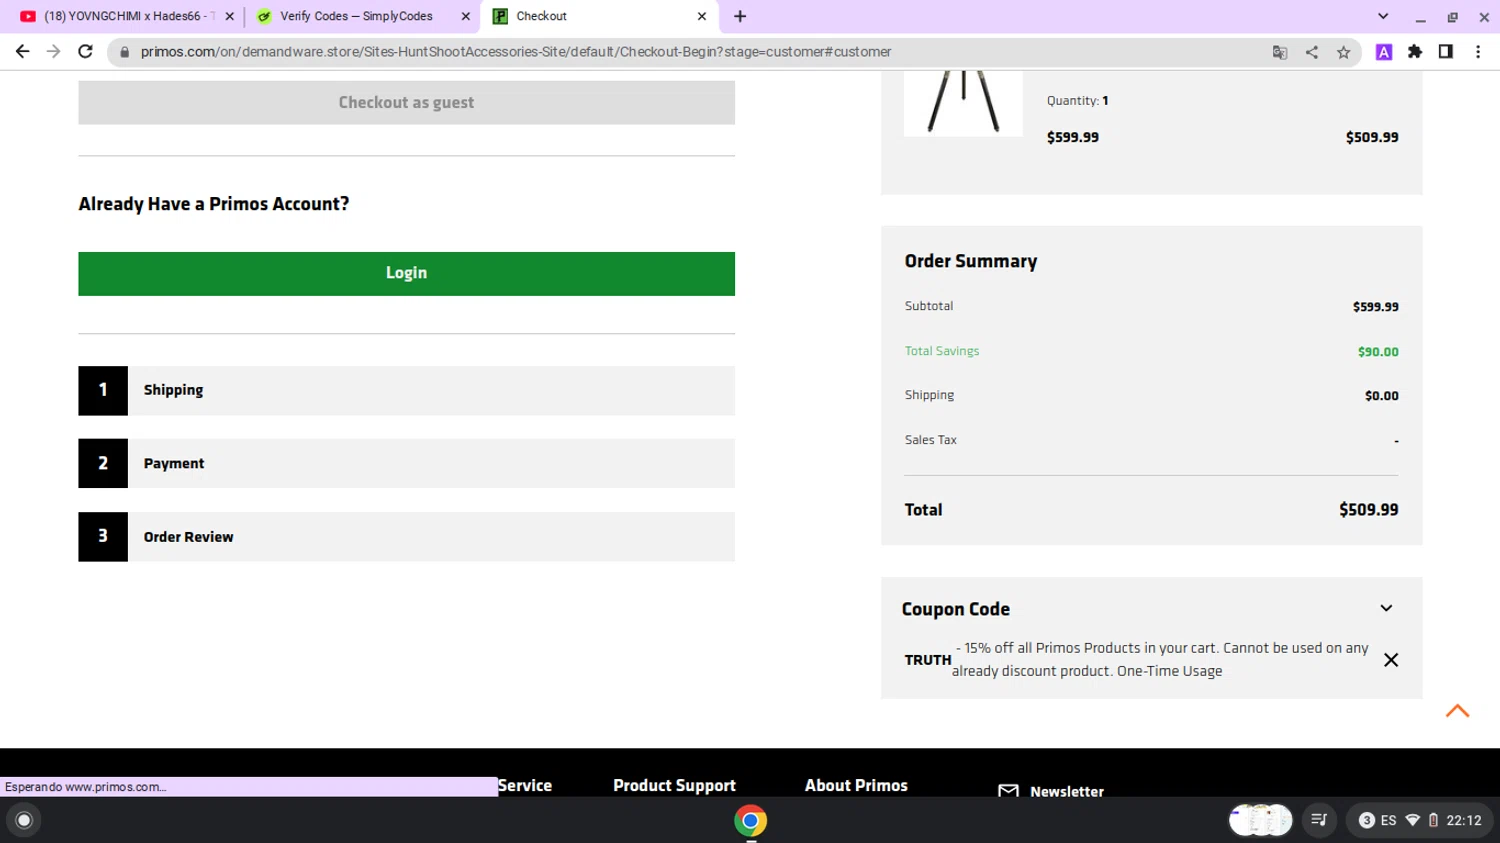Open the extensions puzzle menu
Viewport: 1500px width, 843px height.
coord(1415,52)
